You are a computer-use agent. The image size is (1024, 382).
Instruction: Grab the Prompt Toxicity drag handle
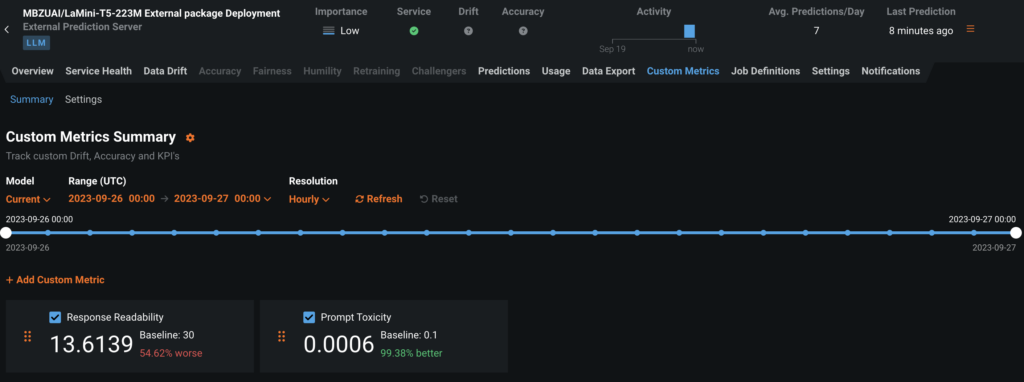281,336
